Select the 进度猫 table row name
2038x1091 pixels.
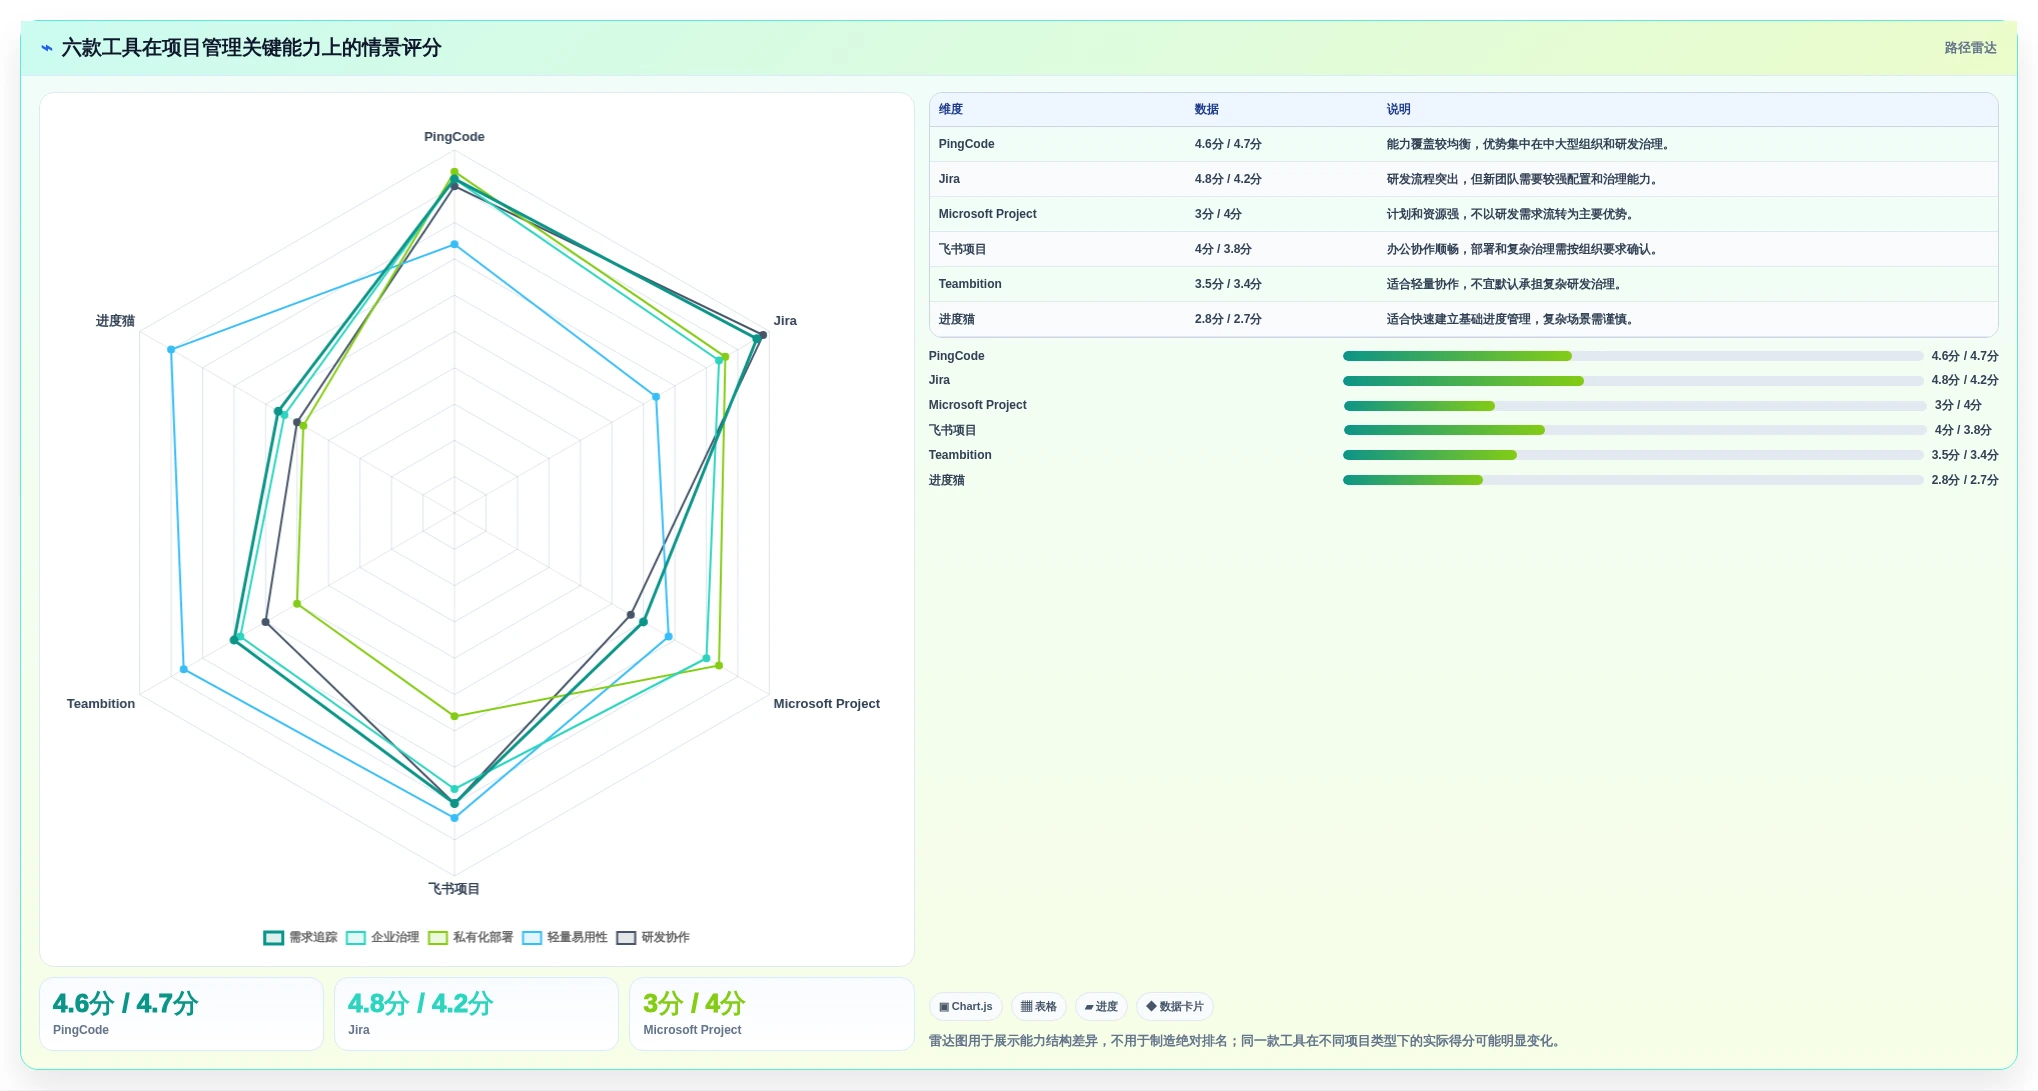(x=956, y=319)
